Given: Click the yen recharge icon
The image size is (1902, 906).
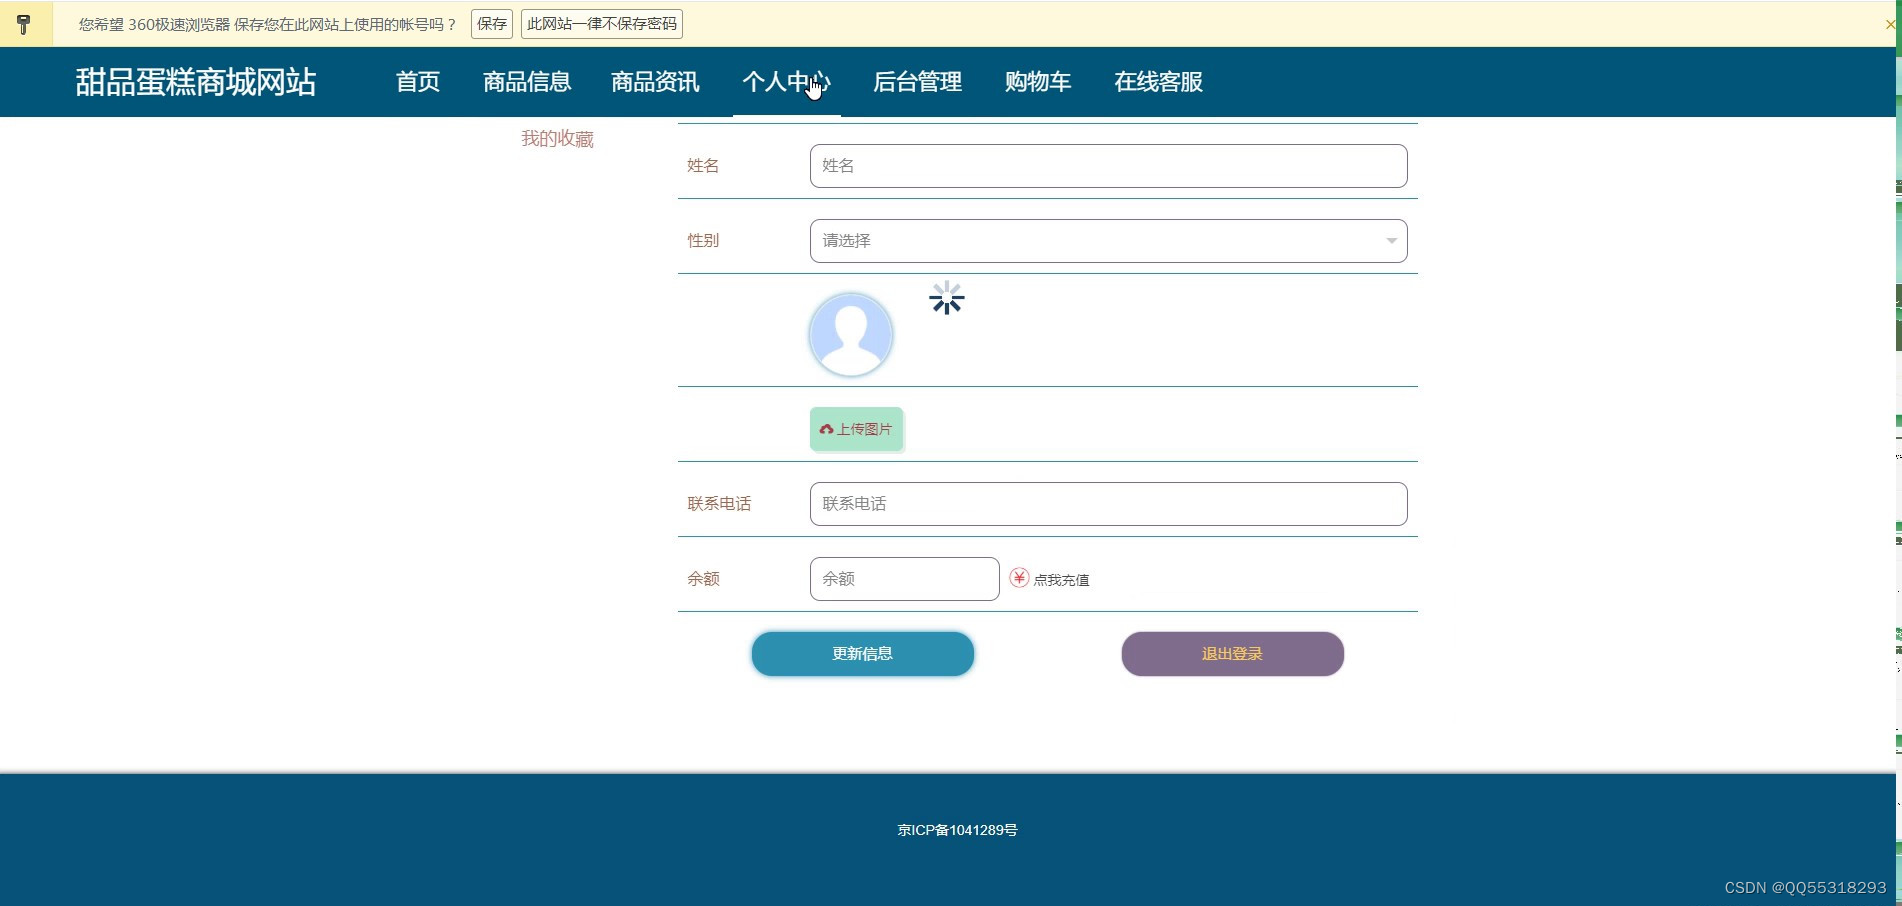Looking at the screenshot, I should (x=1019, y=578).
